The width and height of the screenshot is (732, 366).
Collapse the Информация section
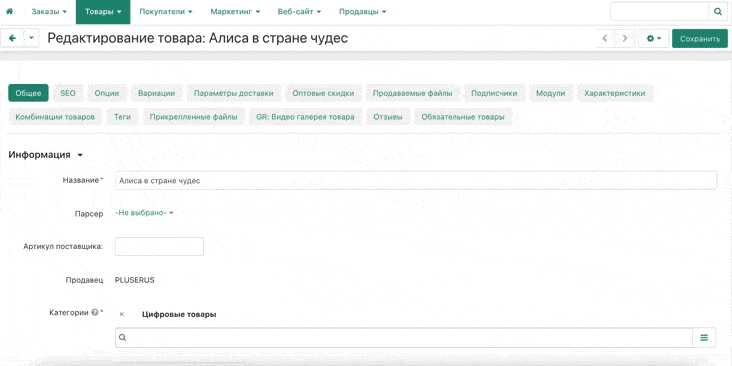pyautogui.click(x=45, y=155)
